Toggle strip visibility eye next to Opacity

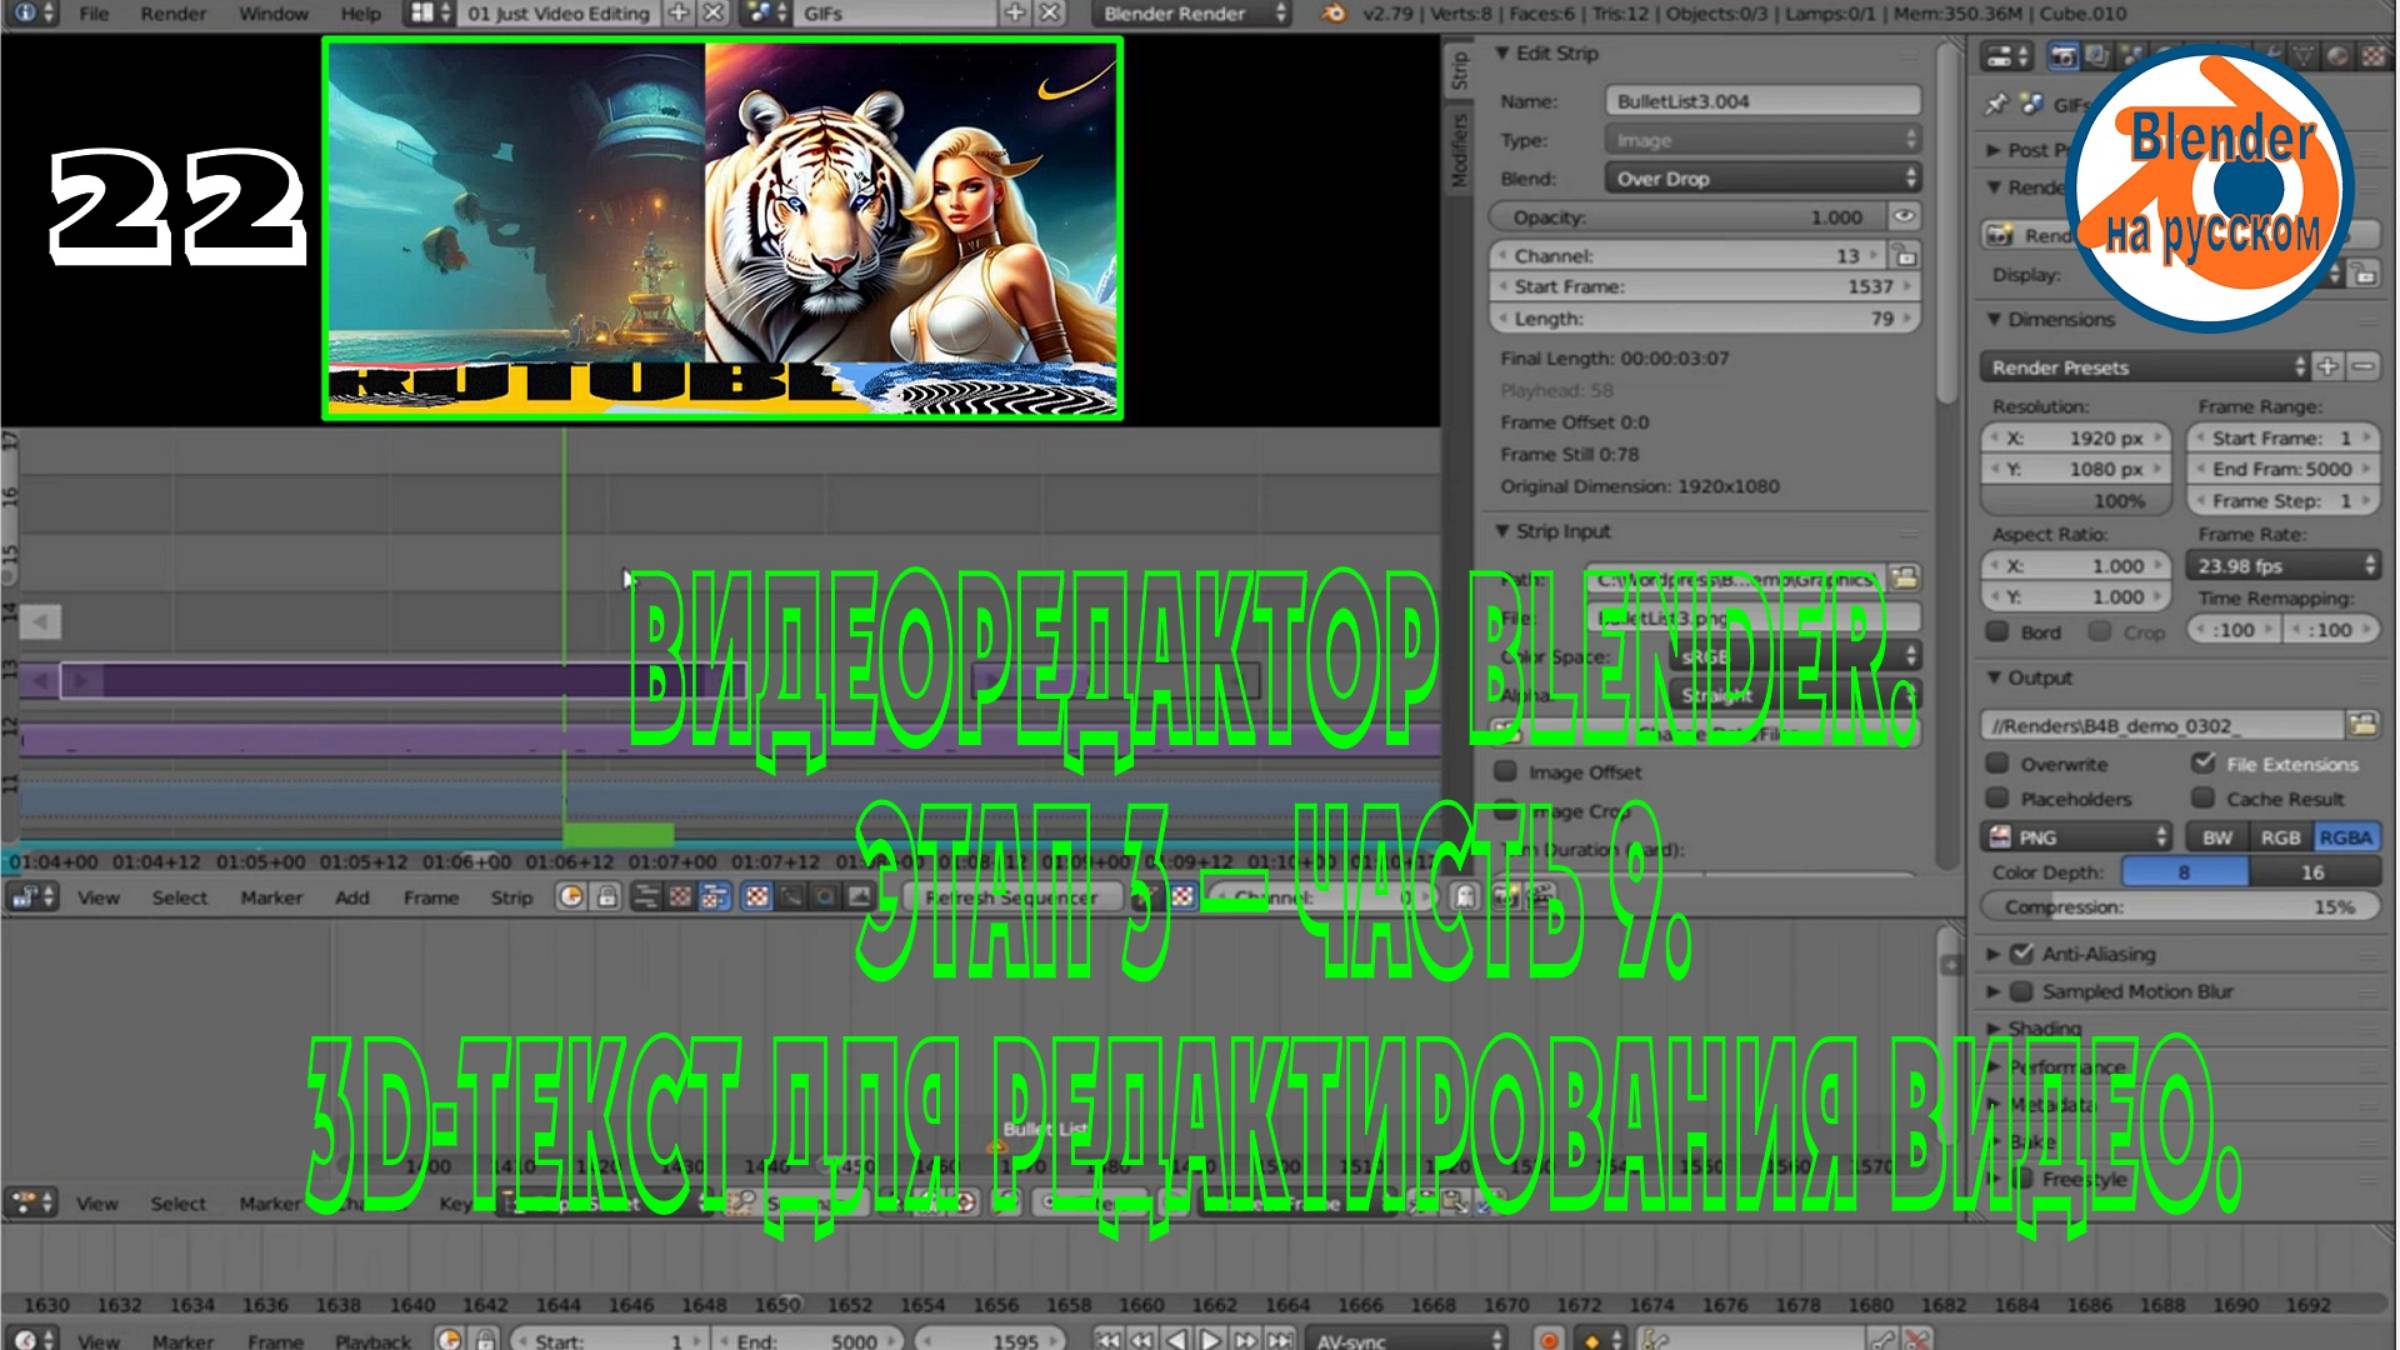[1903, 217]
